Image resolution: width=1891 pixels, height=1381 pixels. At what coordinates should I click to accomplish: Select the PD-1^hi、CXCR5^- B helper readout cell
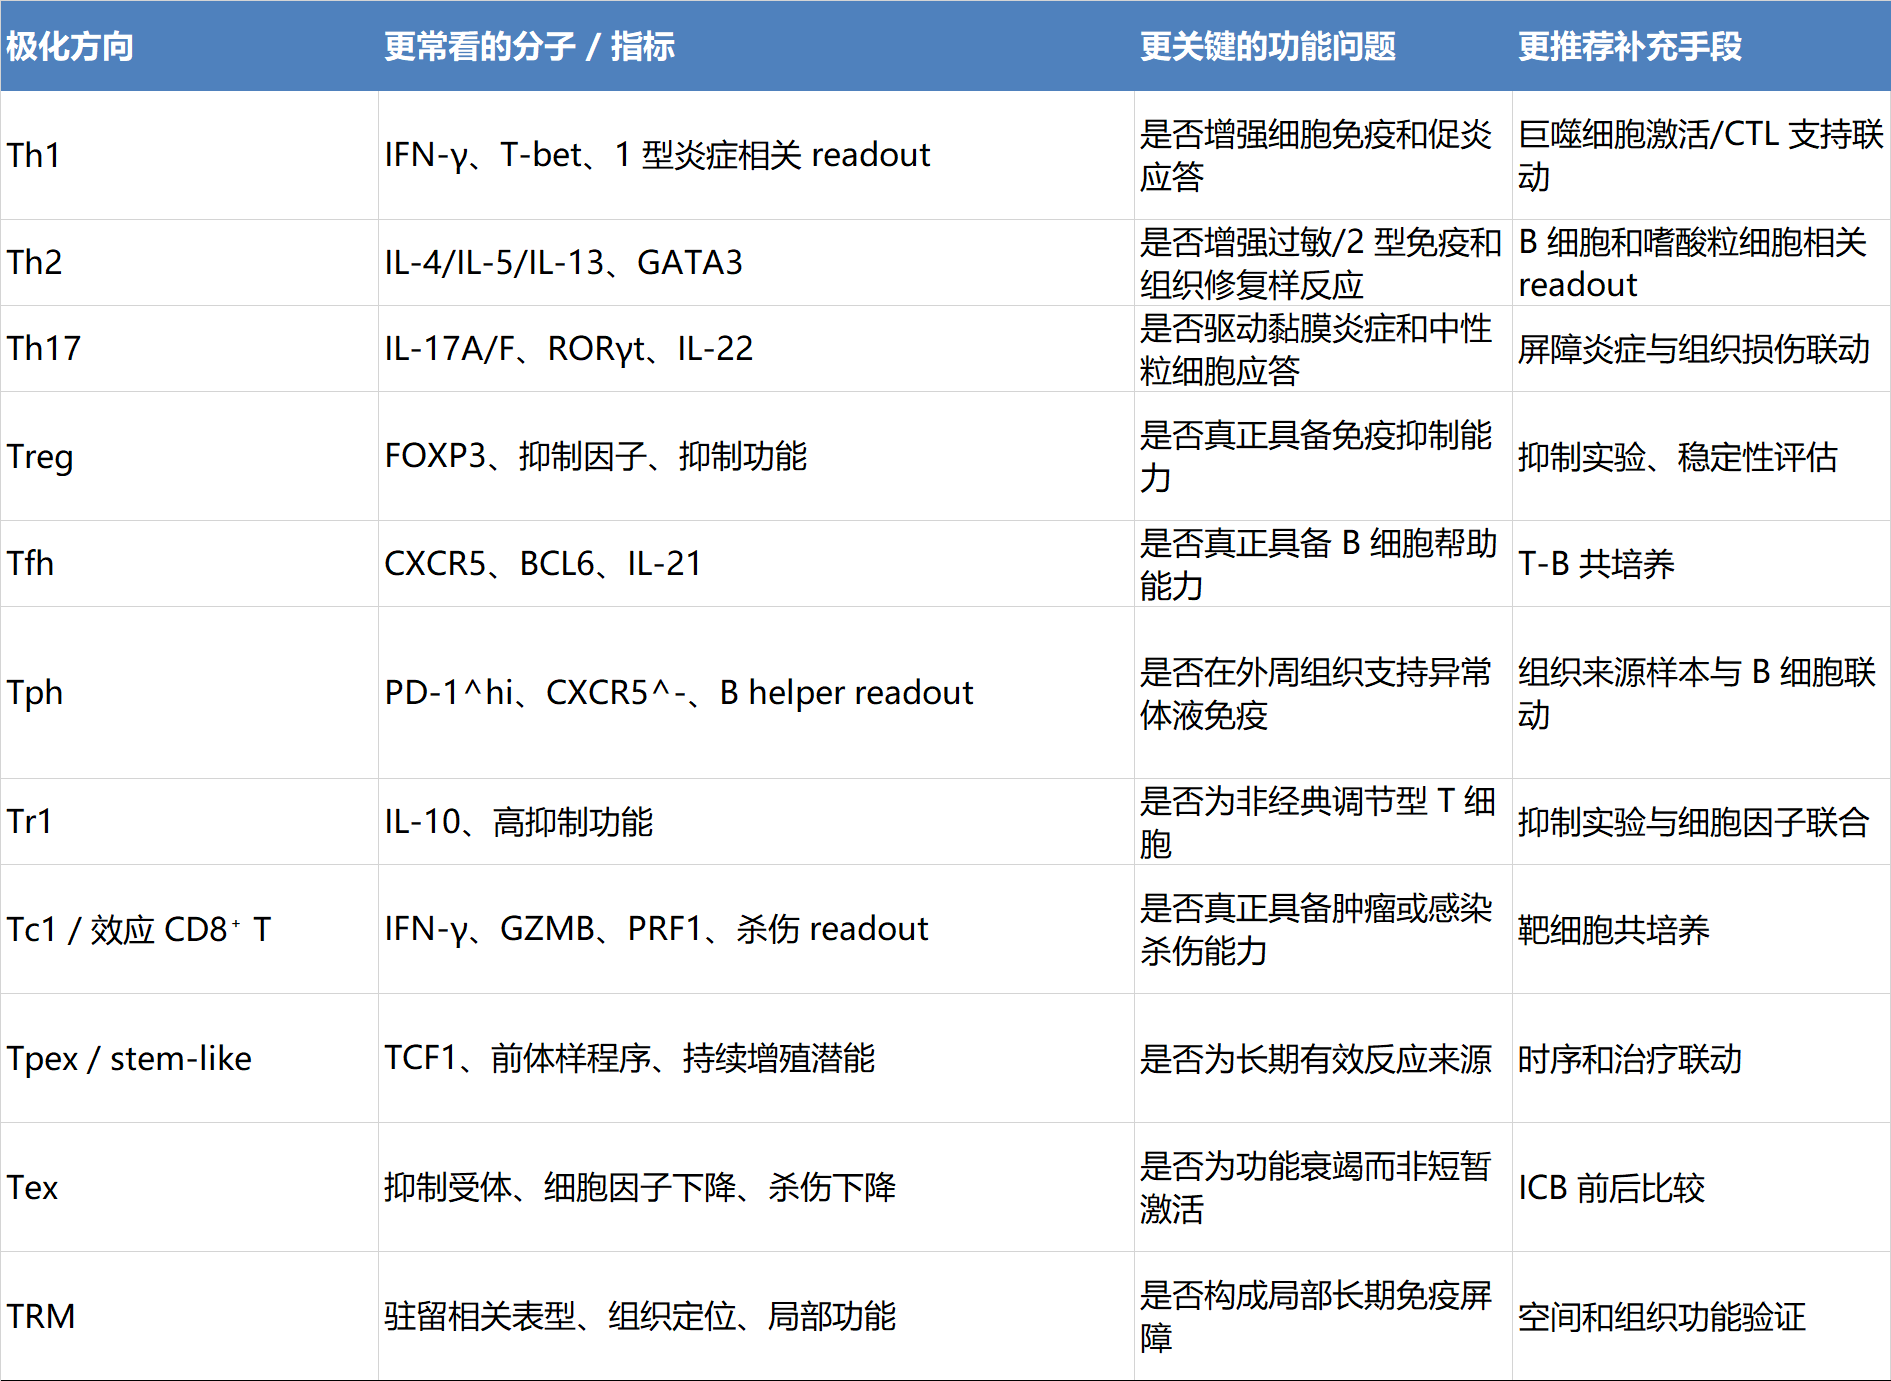pos(678,692)
